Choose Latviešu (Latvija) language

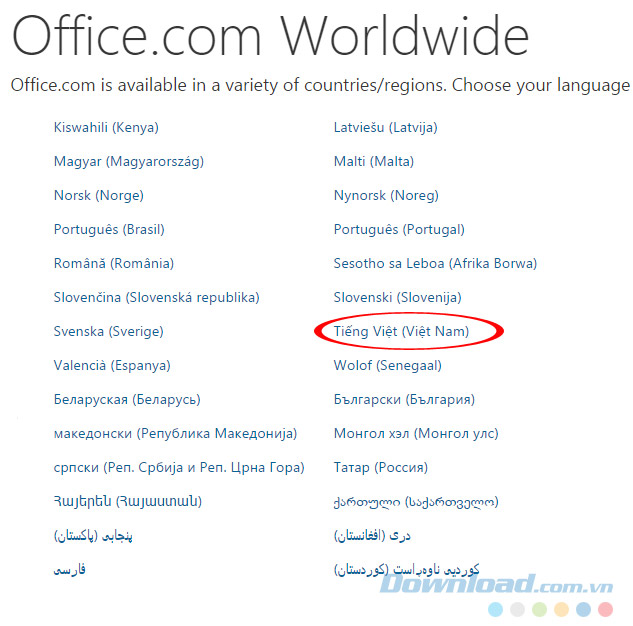point(386,128)
